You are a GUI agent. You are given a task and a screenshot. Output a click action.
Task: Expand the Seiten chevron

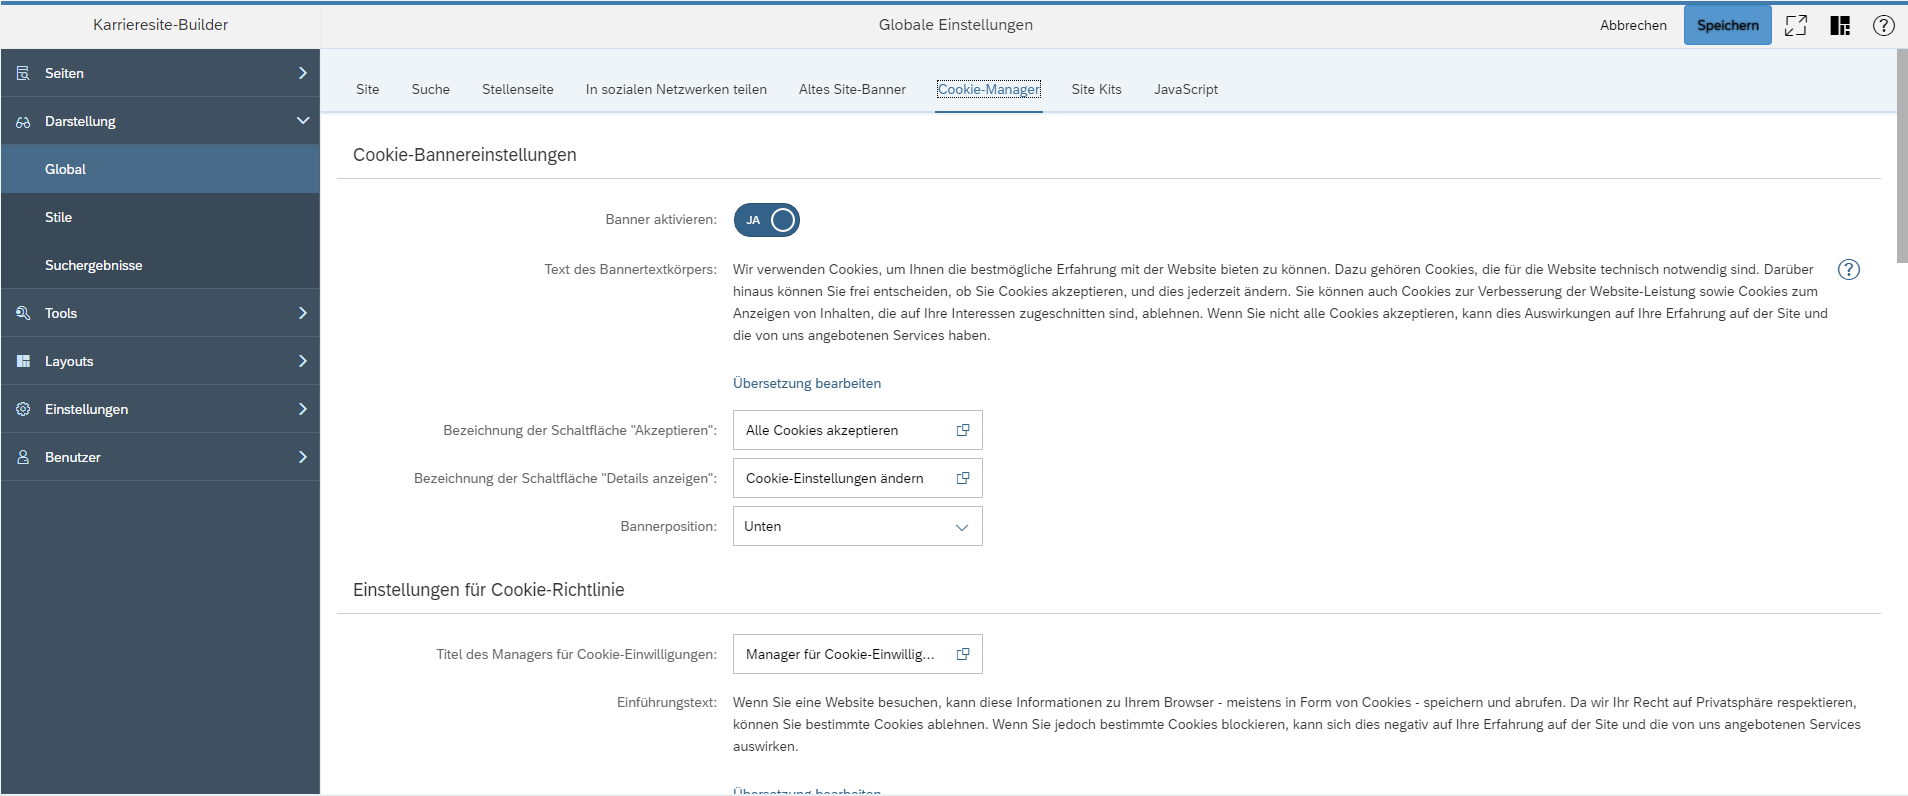click(x=302, y=73)
